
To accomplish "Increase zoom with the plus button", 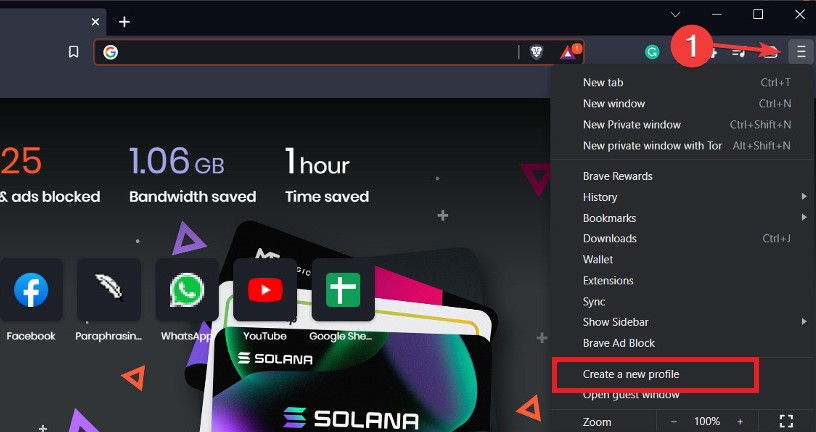I will coord(740,421).
